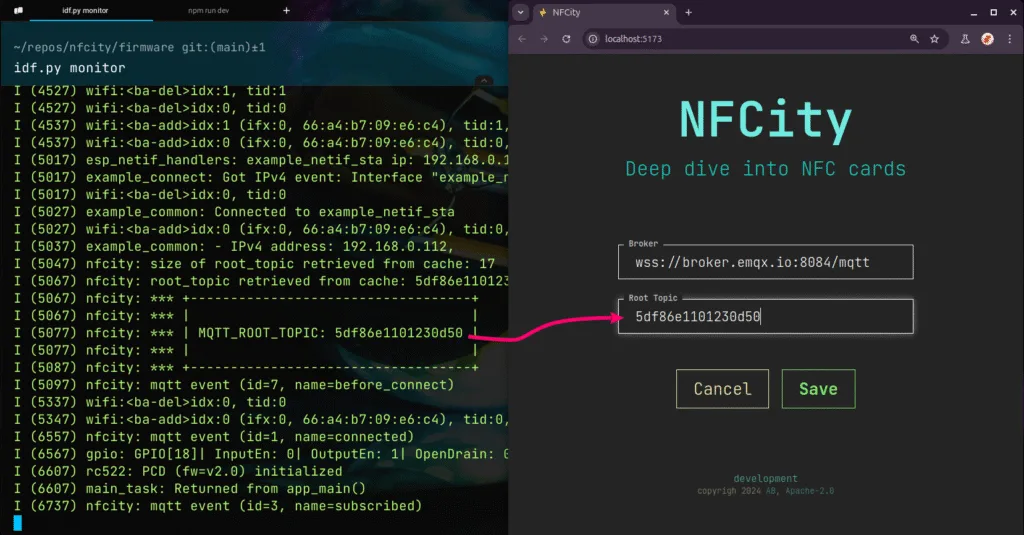1024x535 pixels.
Task: Bookmark this page with the star icon
Action: (935, 39)
